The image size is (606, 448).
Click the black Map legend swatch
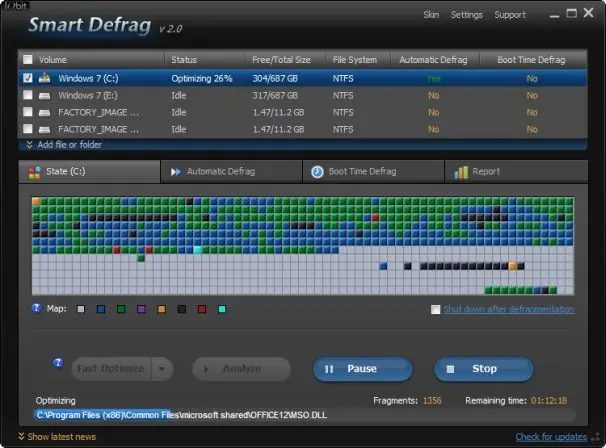(x=182, y=309)
